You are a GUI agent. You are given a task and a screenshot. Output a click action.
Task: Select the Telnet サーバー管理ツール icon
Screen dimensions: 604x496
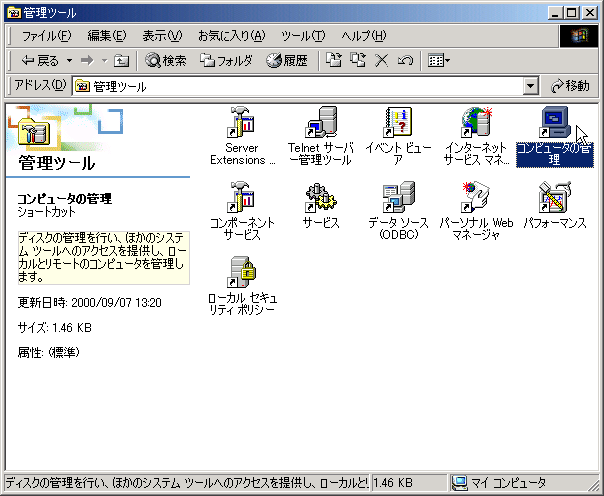pyautogui.click(x=319, y=123)
